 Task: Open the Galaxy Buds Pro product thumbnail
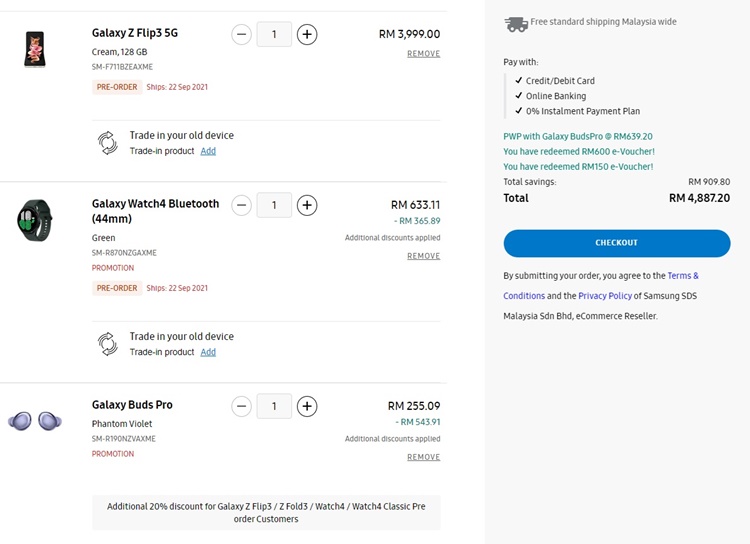(35, 421)
